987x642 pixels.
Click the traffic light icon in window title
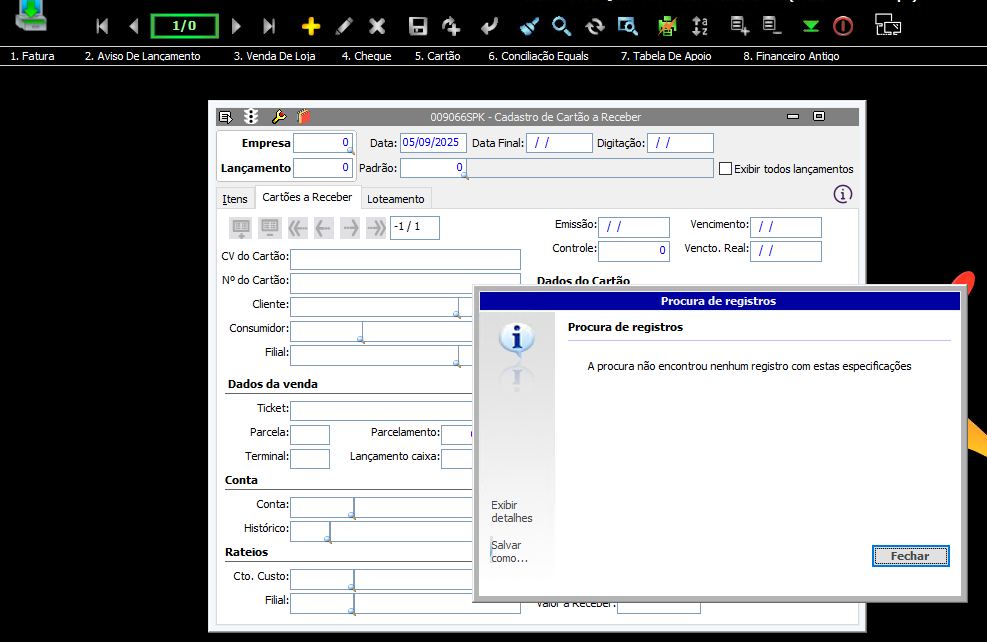pyautogui.click(x=251, y=116)
